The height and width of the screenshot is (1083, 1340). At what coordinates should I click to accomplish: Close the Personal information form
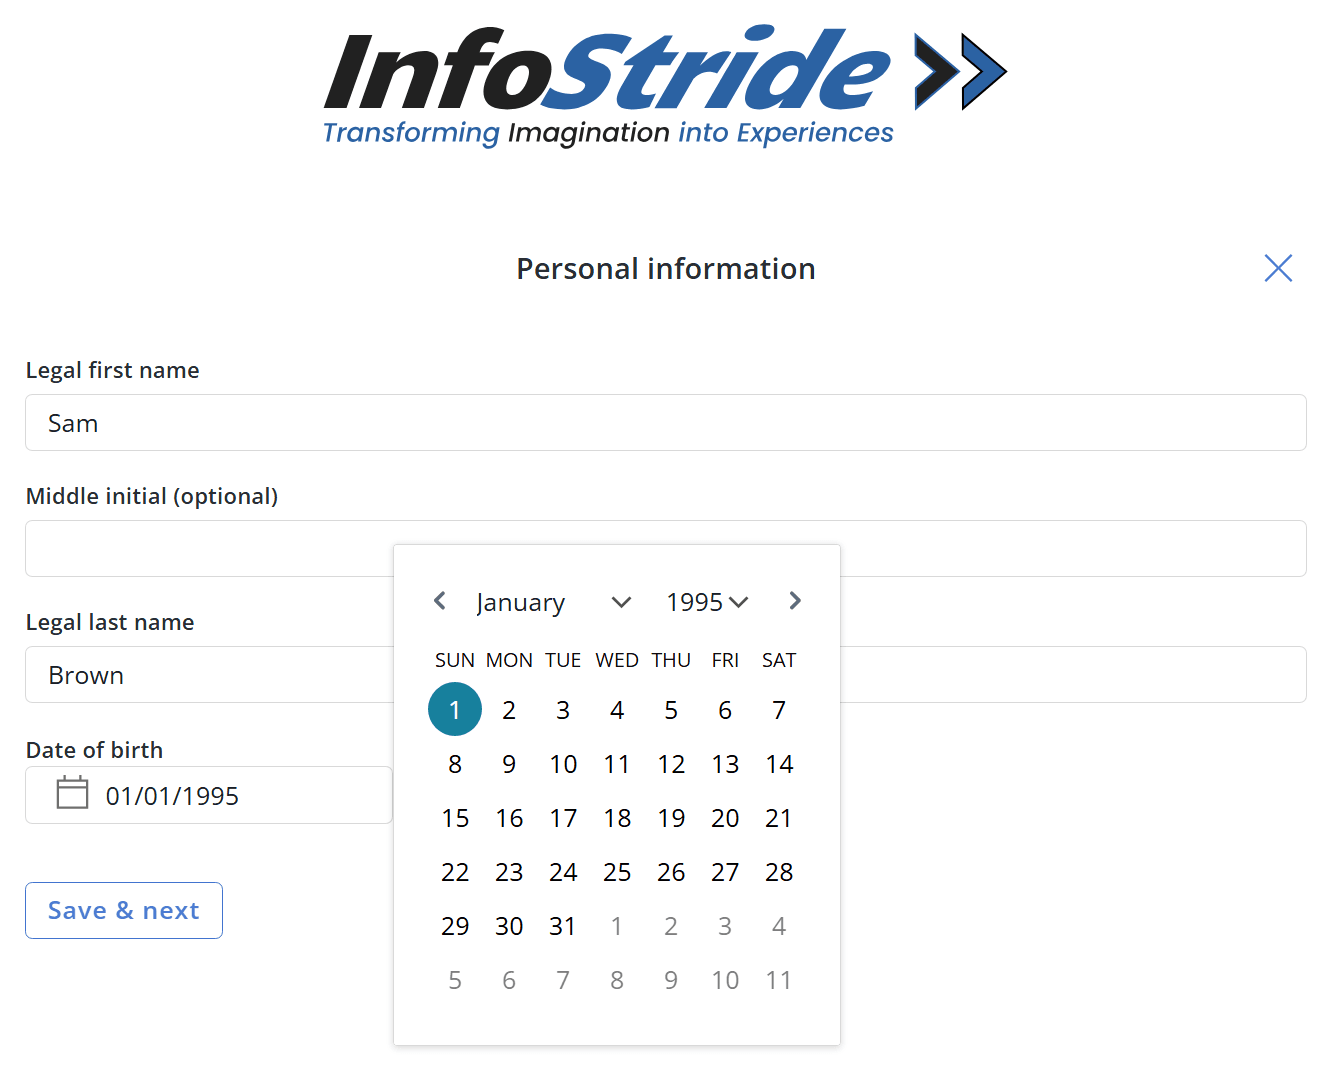click(x=1278, y=268)
